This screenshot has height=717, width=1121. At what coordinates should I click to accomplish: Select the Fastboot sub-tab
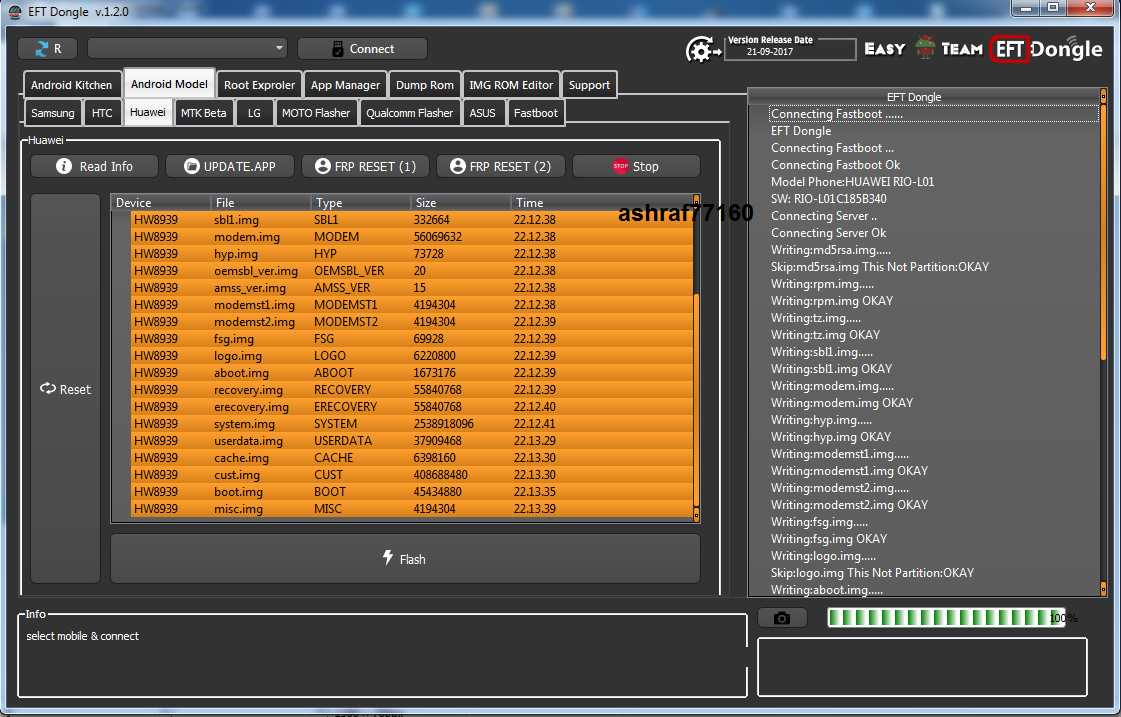(x=535, y=113)
